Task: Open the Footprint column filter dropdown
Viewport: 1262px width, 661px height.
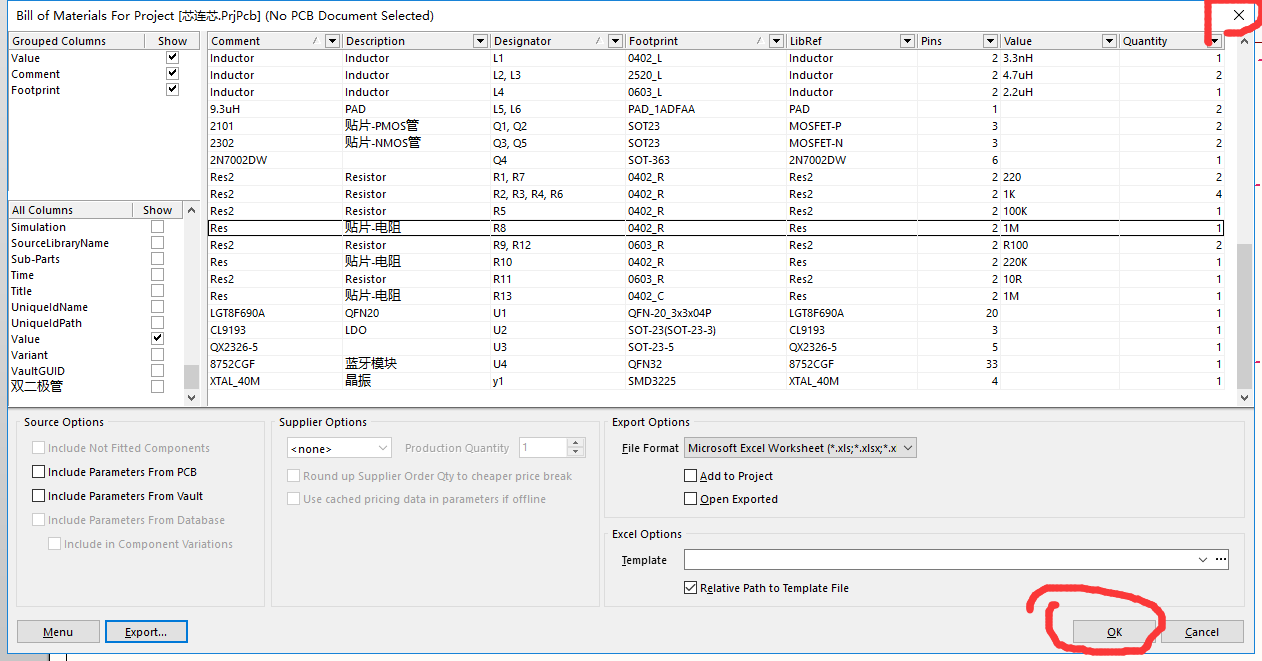Action: click(x=776, y=41)
